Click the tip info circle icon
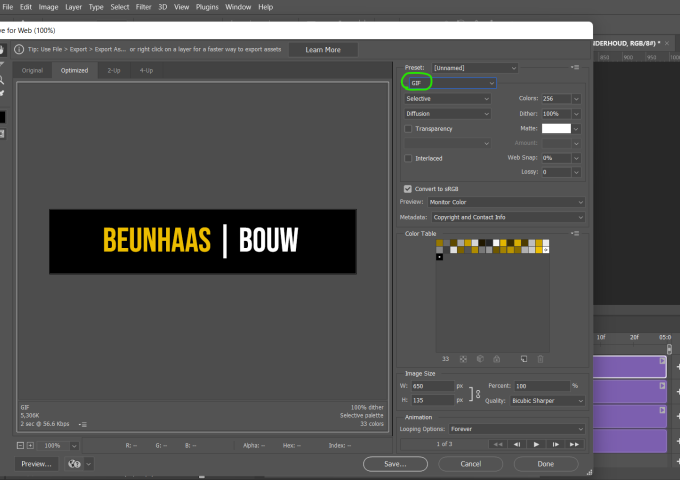The image size is (680, 480). [19, 49]
